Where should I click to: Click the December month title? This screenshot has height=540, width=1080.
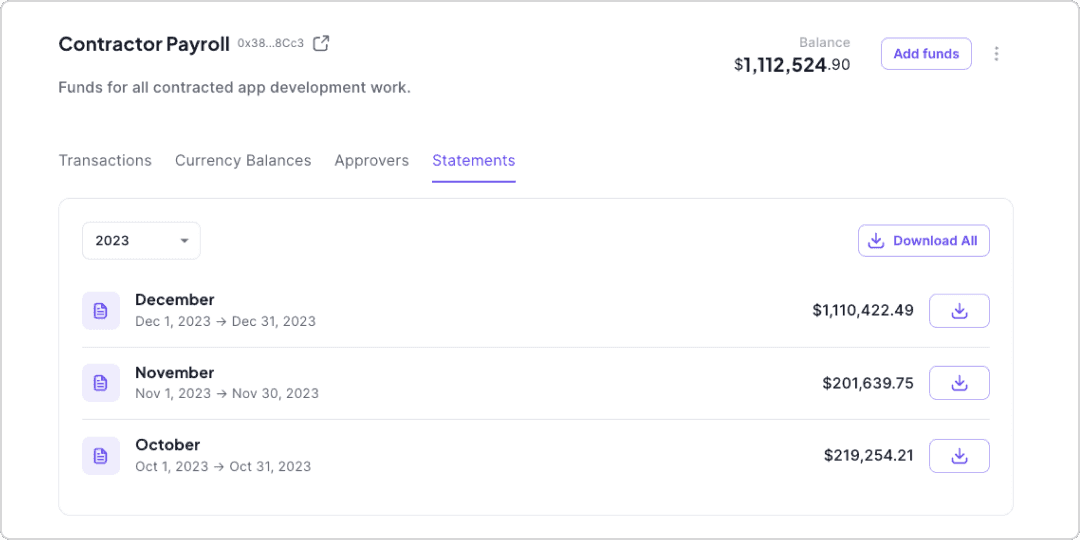175,300
